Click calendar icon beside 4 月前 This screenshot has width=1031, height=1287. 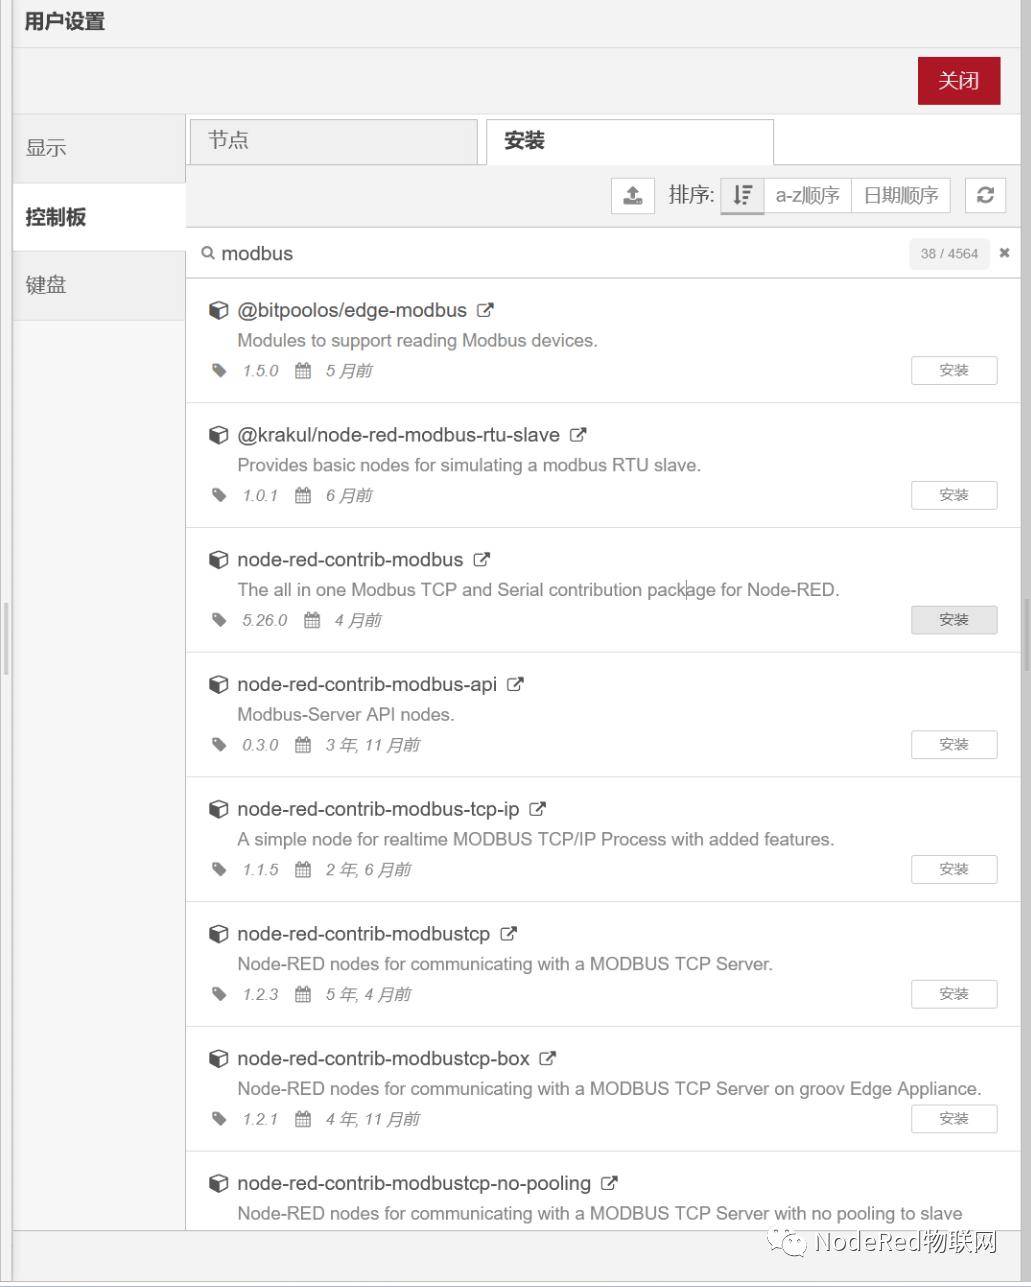click(312, 620)
